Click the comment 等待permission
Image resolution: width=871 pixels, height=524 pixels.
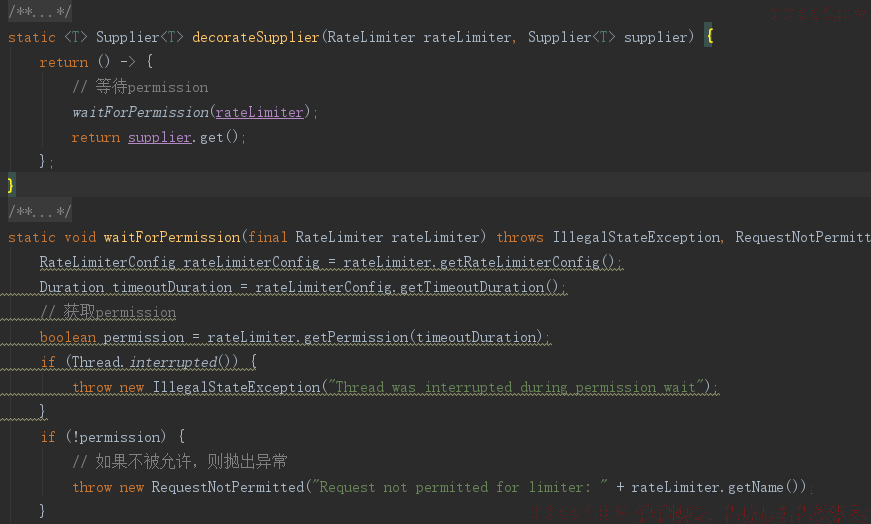click(140, 87)
